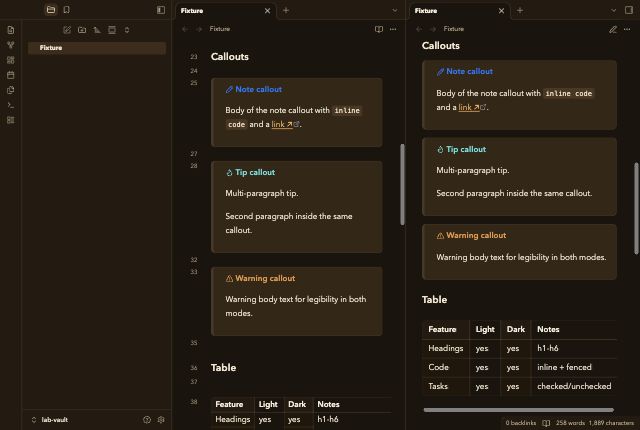Screen dimensions: 640x430
Task: Click Tip callout title in the preview
Action: [466, 149]
